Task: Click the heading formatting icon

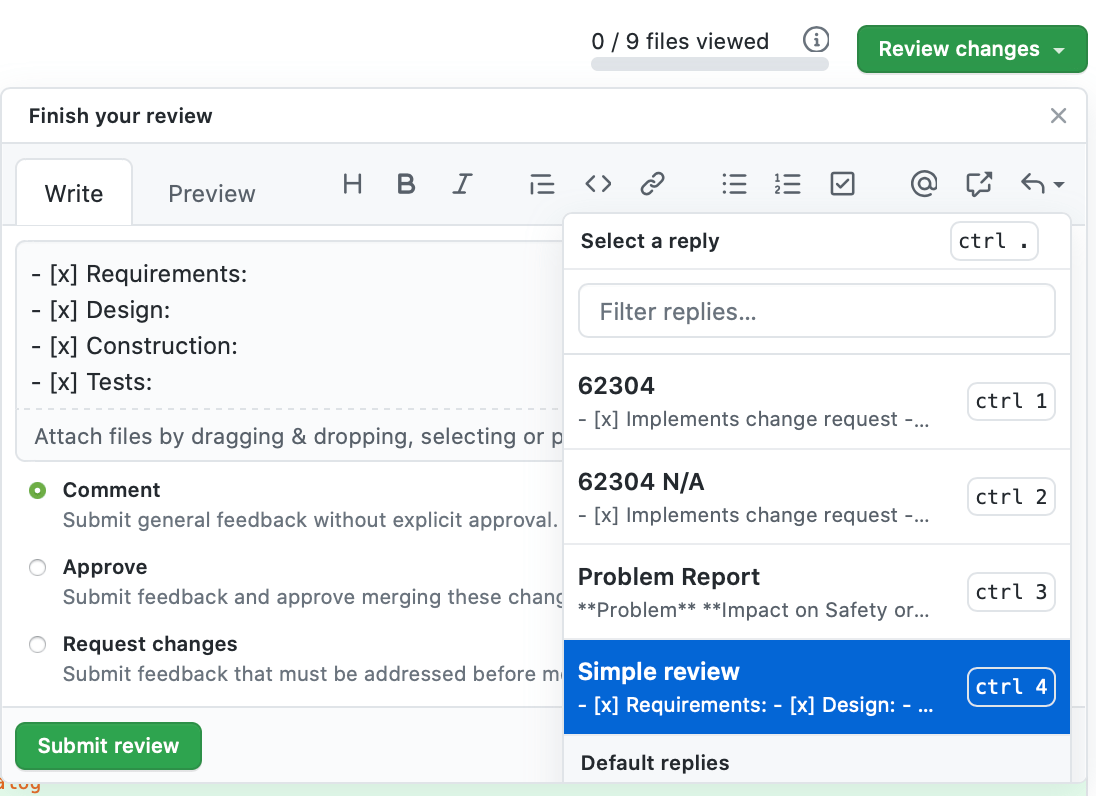Action: pos(352,184)
